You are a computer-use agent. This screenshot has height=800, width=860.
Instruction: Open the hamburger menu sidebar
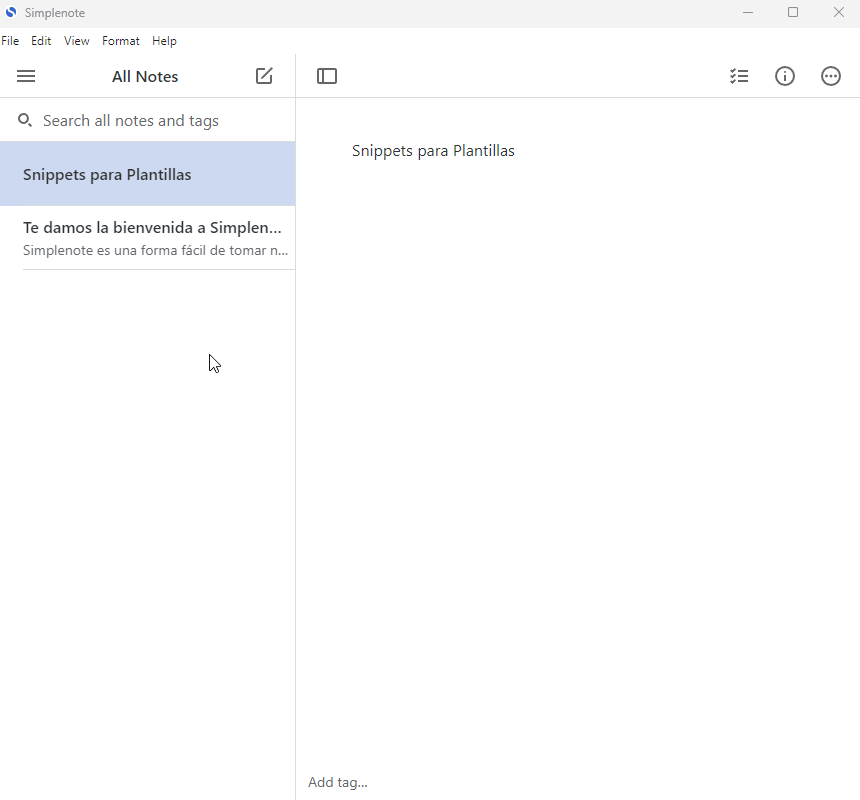(x=26, y=76)
